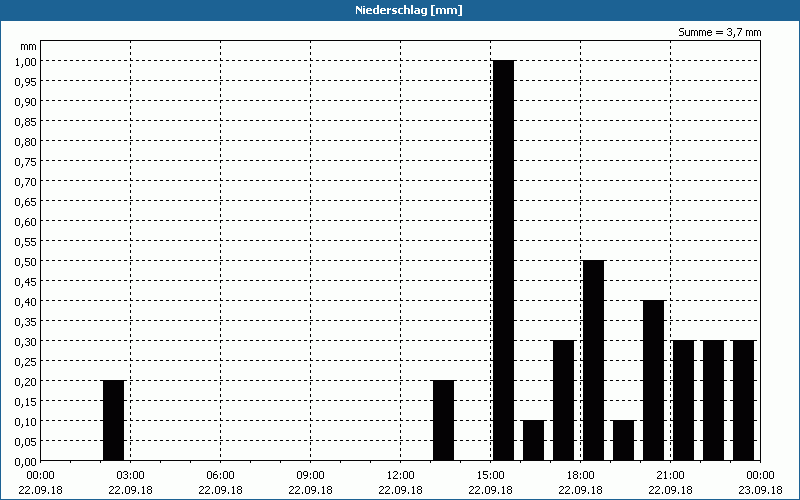The image size is (800, 500).
Task: Select the y-axis value '1,00'
Action: 26,61
